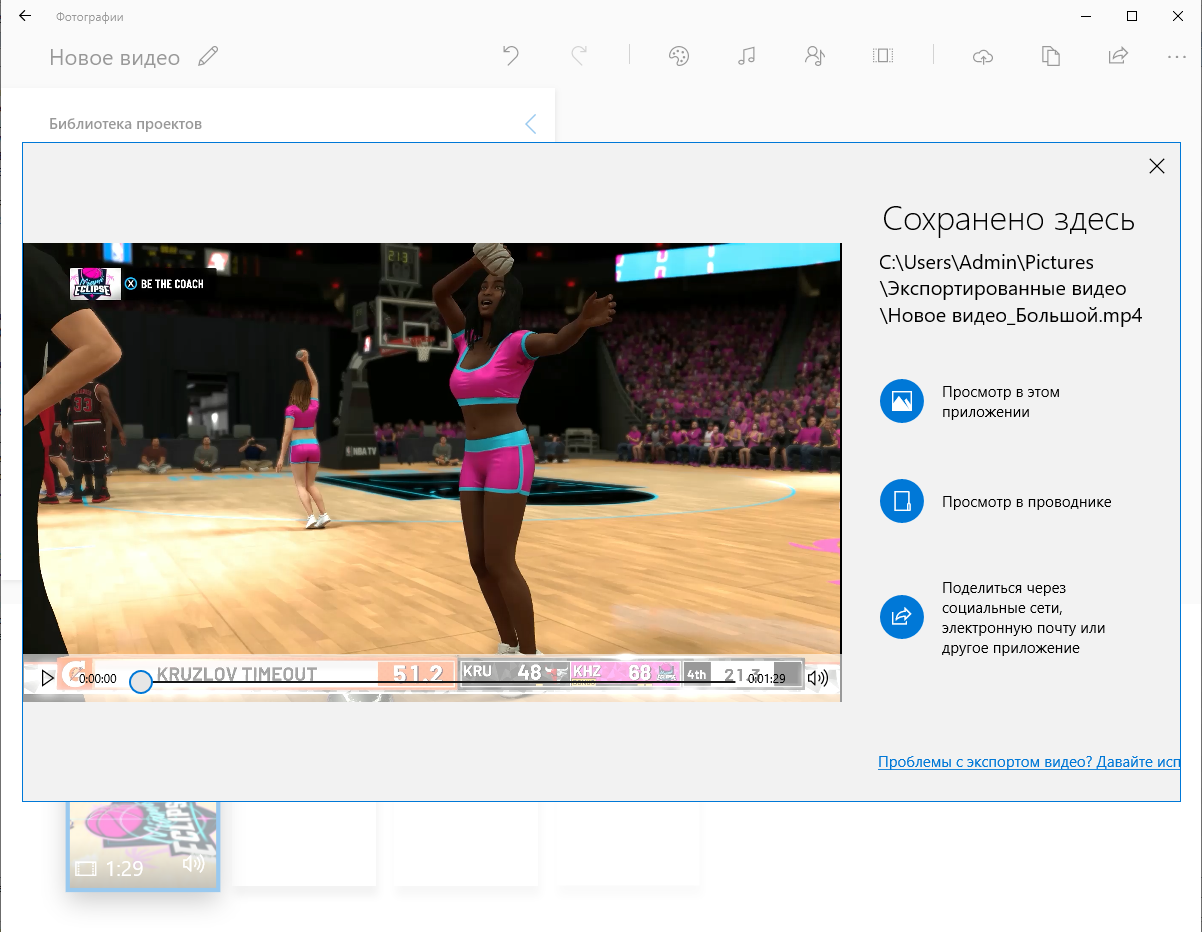Image resolution: width=1202 pixels, height=932 pixels.
Task: Play the exported video preview
Action: click(x=47, y=678)
